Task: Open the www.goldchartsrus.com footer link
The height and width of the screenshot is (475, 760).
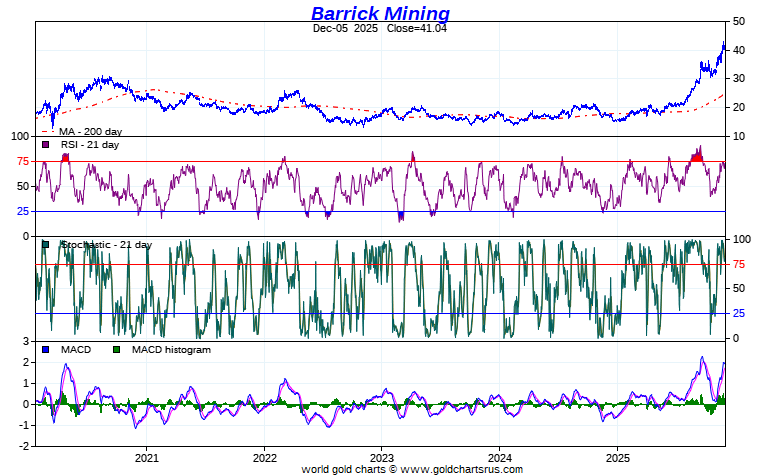Action: click(x=462, y=468)
